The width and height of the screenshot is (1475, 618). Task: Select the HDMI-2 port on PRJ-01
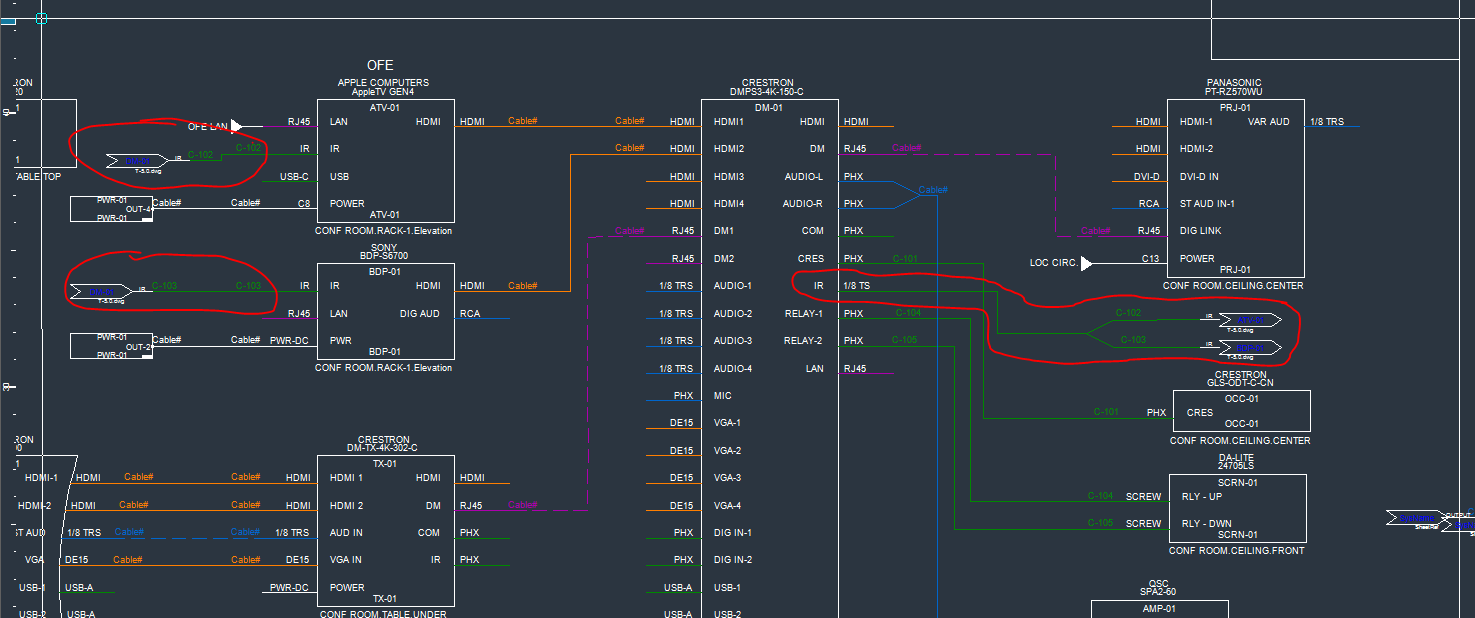coord(1197,149)
